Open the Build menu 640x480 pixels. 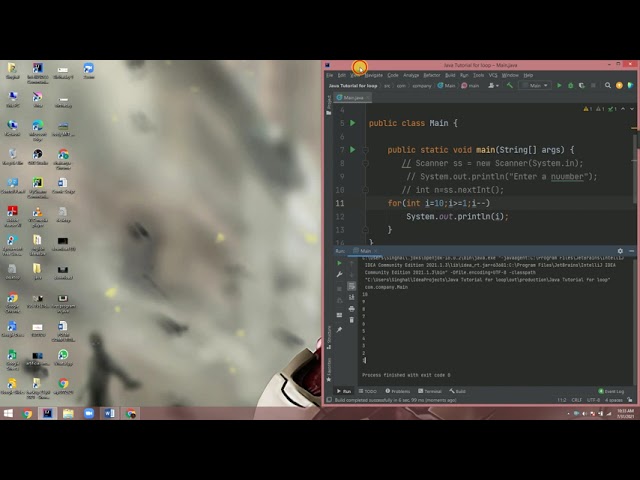pyautogui.click(x=450, y=75)
